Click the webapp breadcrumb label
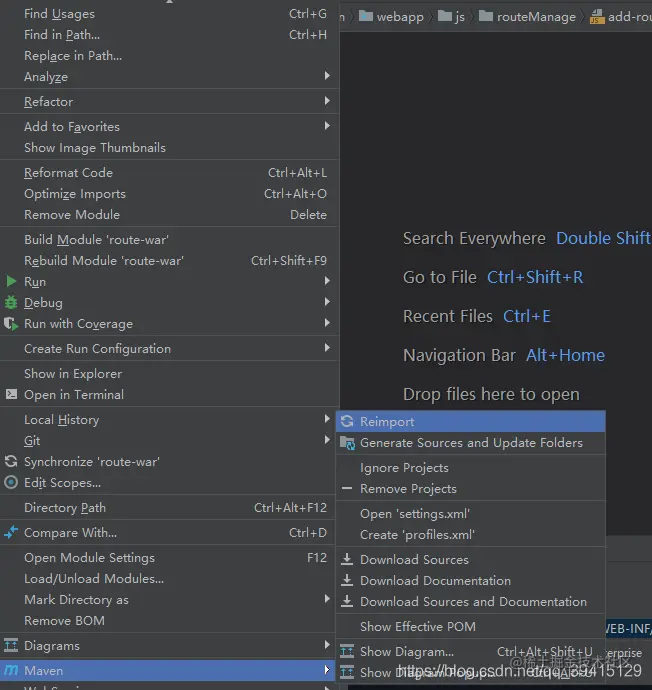 [x=400, y=17]
